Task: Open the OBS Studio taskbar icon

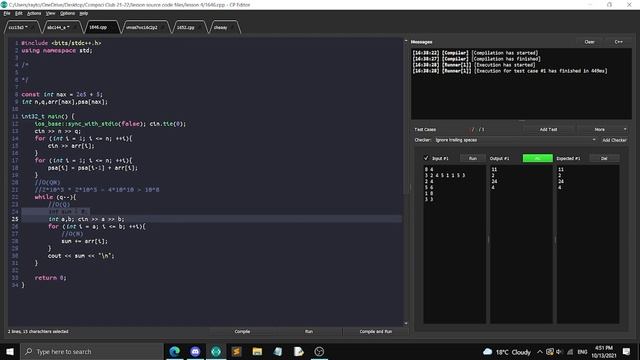Action: pyautogui.click(x=319, y=351)
